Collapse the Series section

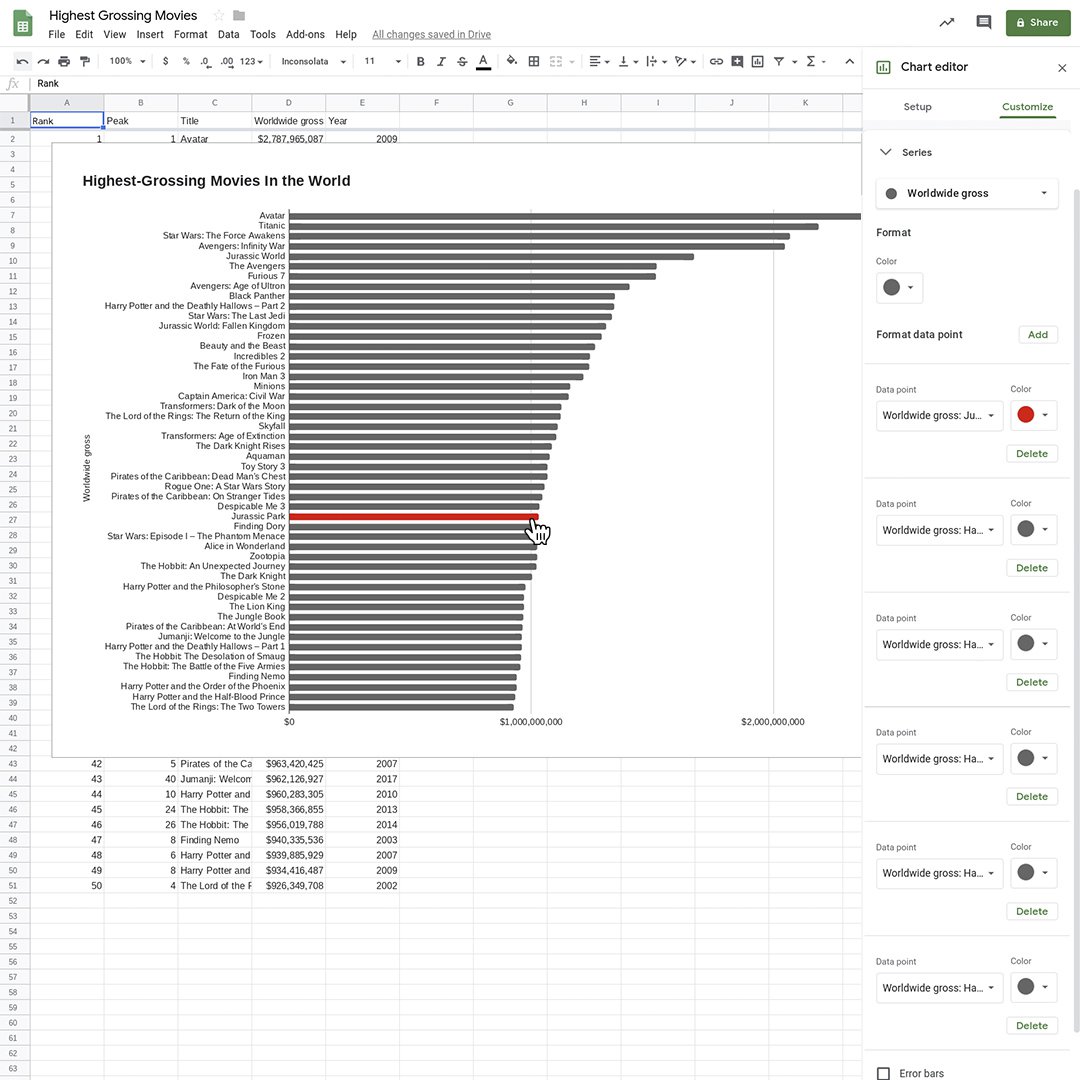886,152
